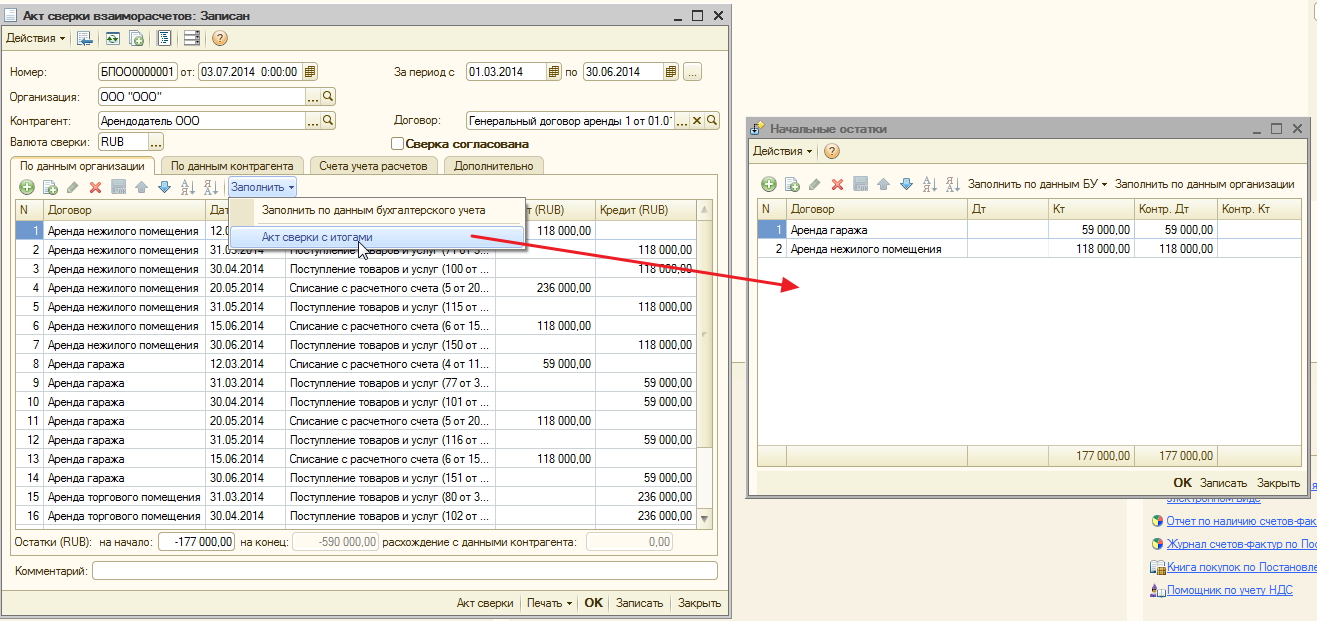Copy the row in Начальные остатки
Viewport: 1317px width, 621px height.
coord(792,184)
